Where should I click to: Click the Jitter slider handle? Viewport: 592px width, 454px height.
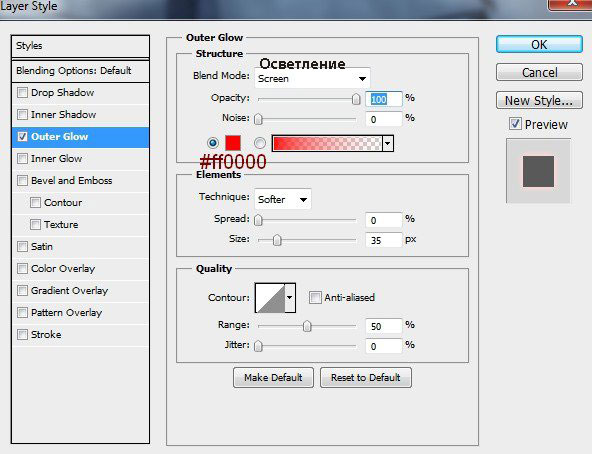pos(258,346)
